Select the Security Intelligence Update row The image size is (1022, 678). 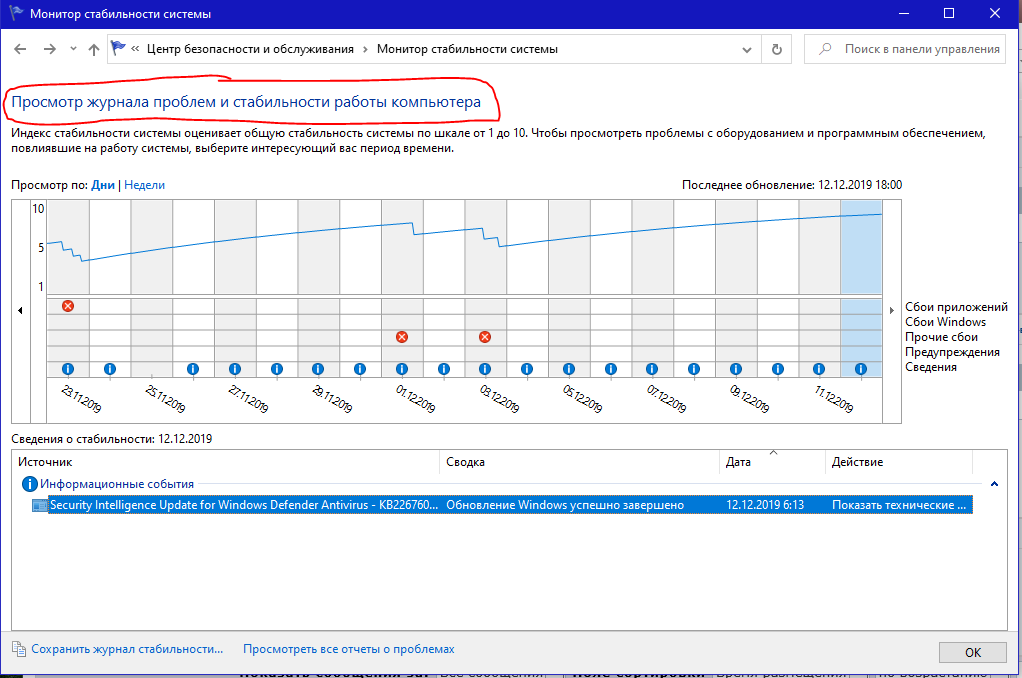[x=502, y=505]
